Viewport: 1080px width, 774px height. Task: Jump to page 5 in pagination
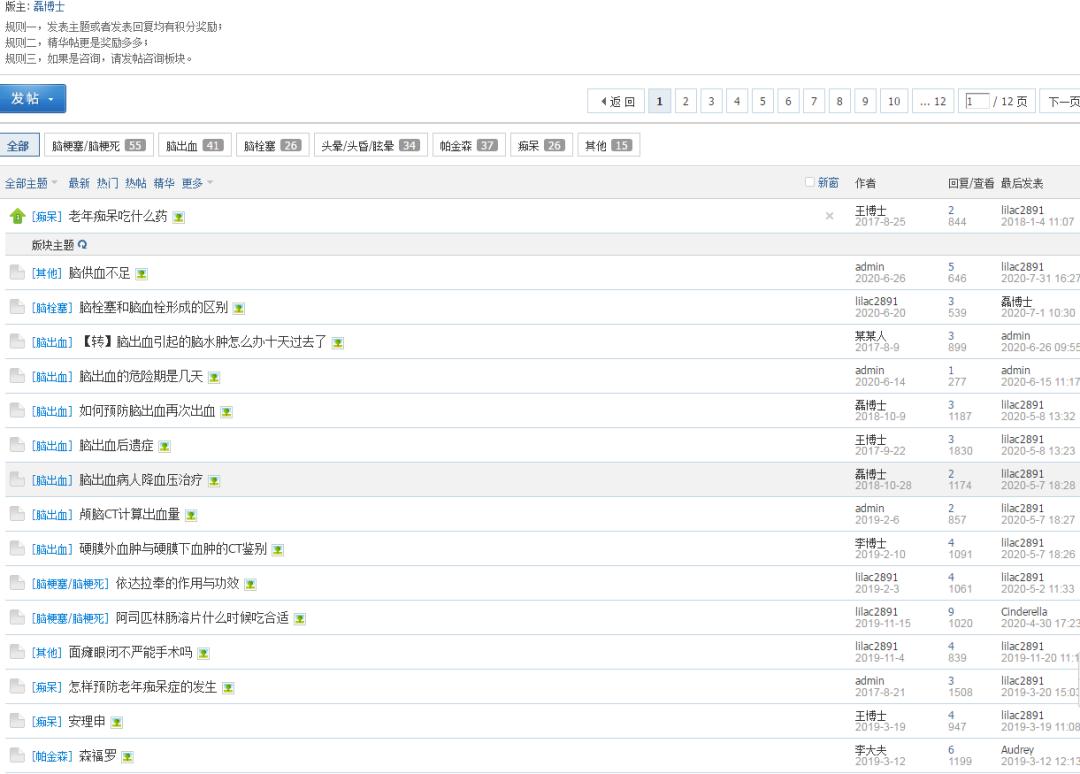pyautogui.click(x=763, y=102)
